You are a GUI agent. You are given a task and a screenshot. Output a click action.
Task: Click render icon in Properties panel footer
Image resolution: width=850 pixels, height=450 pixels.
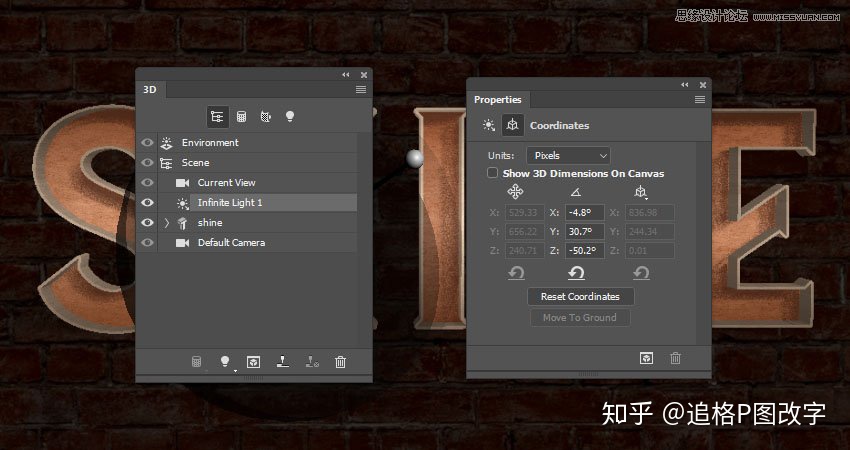pos(646,358)
